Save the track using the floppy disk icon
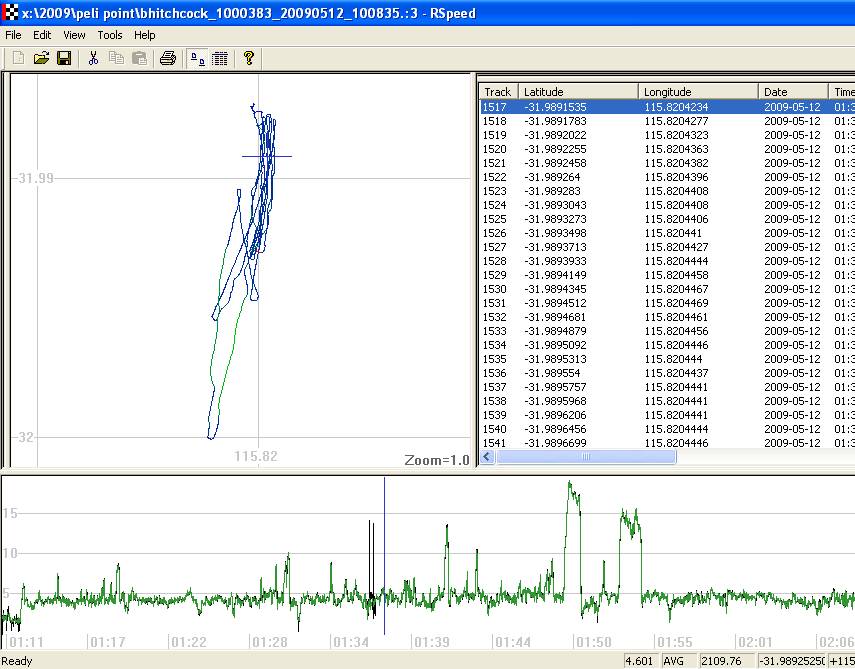 coord(63,59)
